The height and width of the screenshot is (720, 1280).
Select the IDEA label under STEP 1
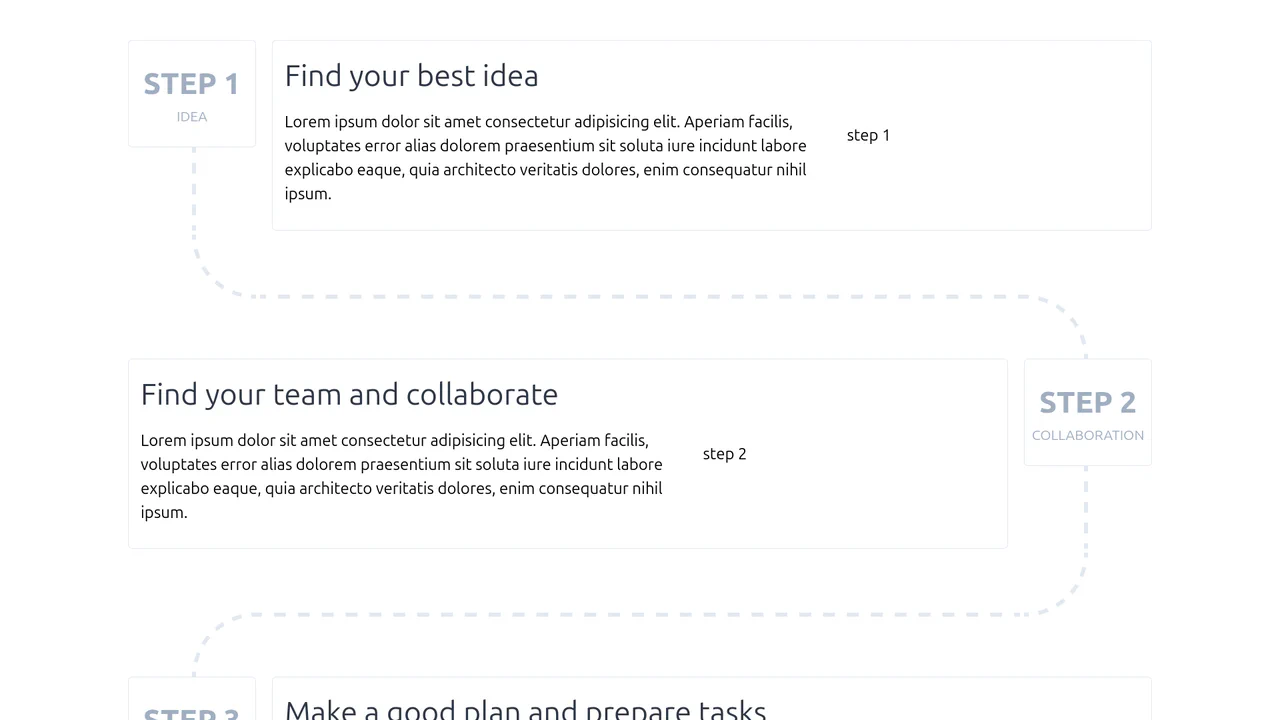pos(192,117)
